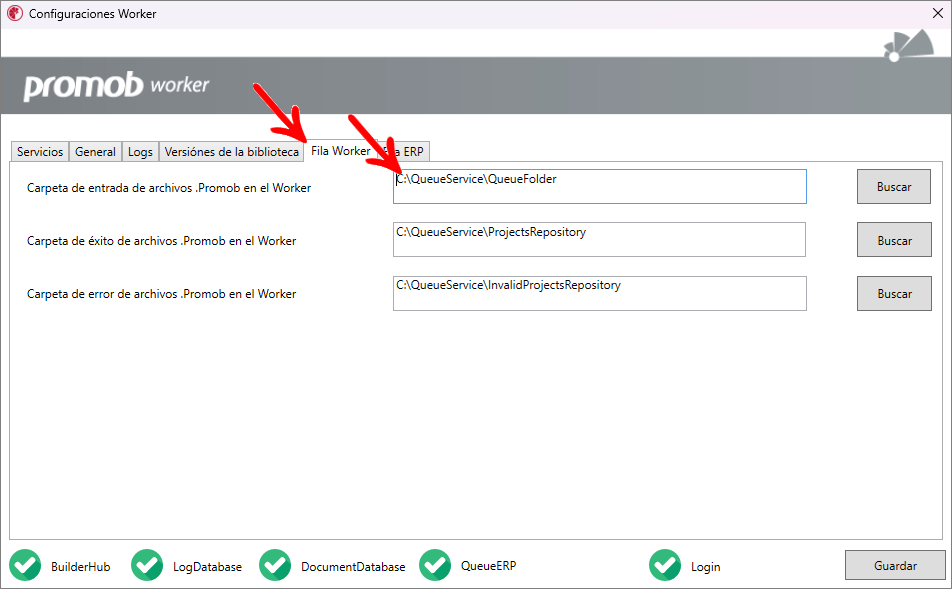The image size is (952, 589).
Task: Browse for the error folder with Buscar
Action: 894,294
